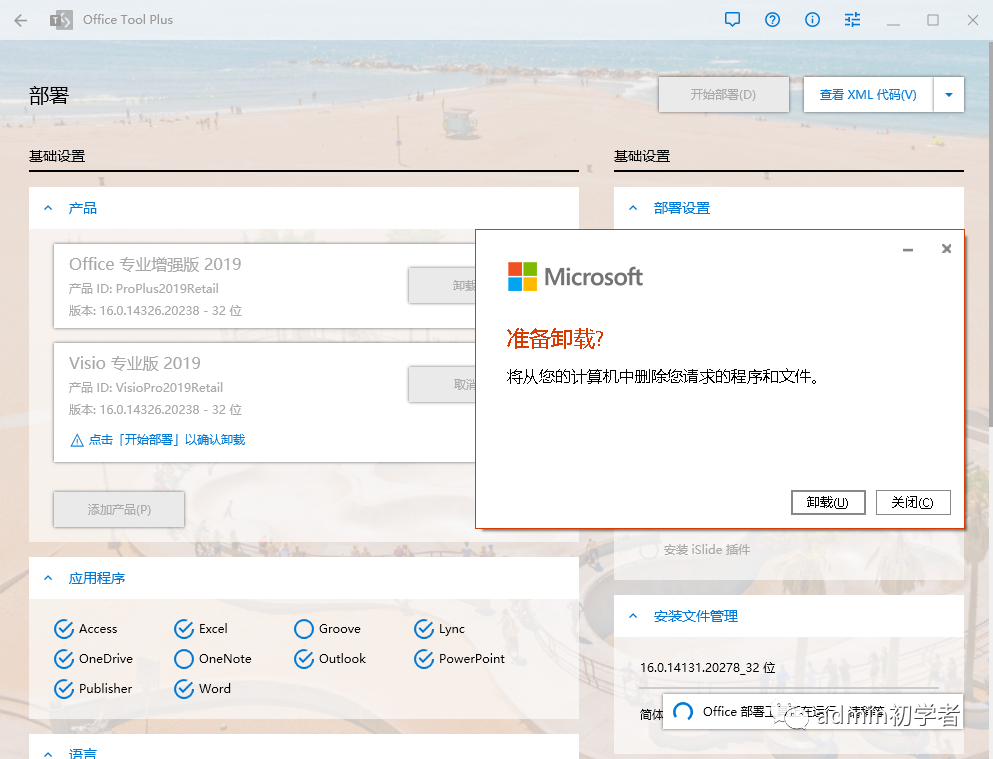Click the 卸载 button for Office 2019
The image size is (993, 759).
tap(442, 285)
